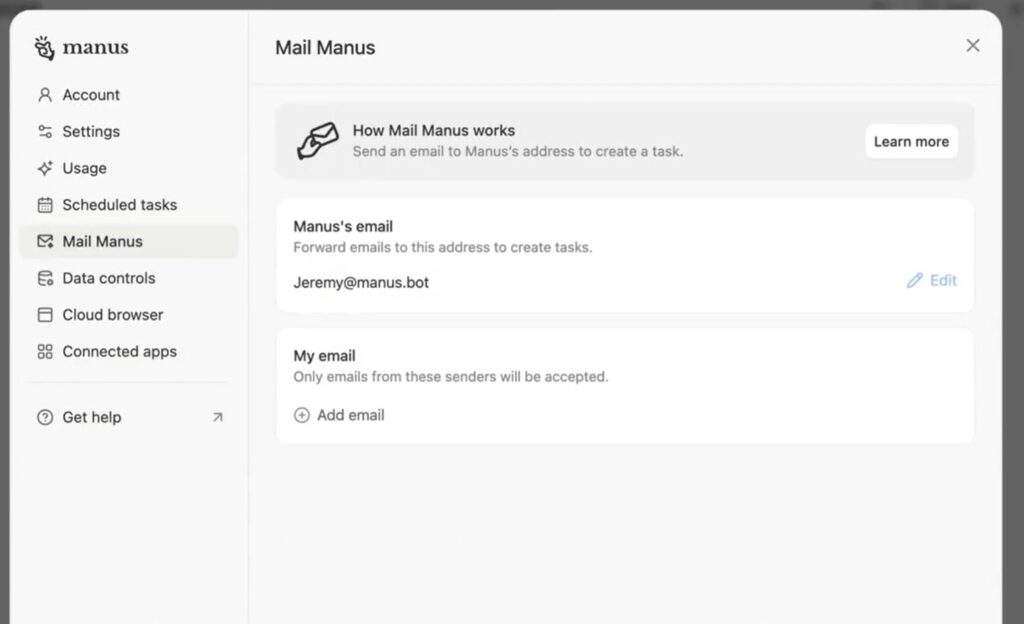Click the plus circle next to Add email
This screenshot has height=624, width=1024.
click(302, 415)
